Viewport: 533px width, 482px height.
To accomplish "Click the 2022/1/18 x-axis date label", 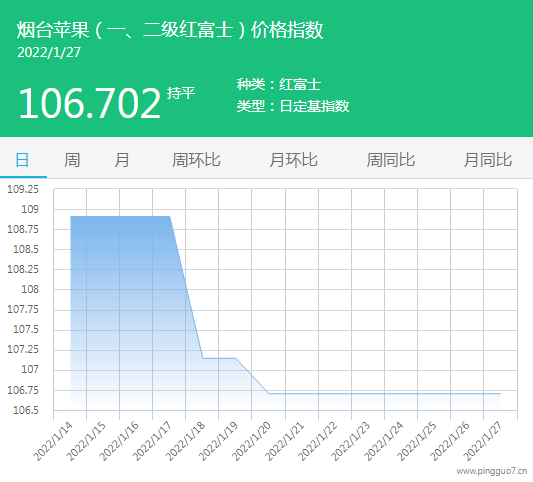I will 185,441.
